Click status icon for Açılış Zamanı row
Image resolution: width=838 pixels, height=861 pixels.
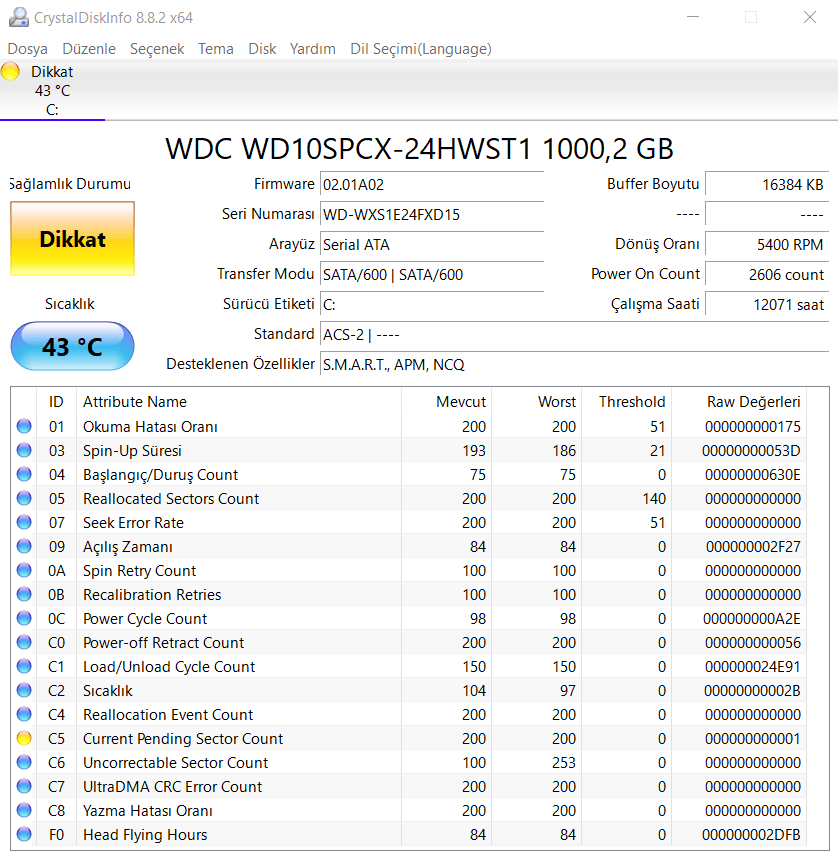24,546
